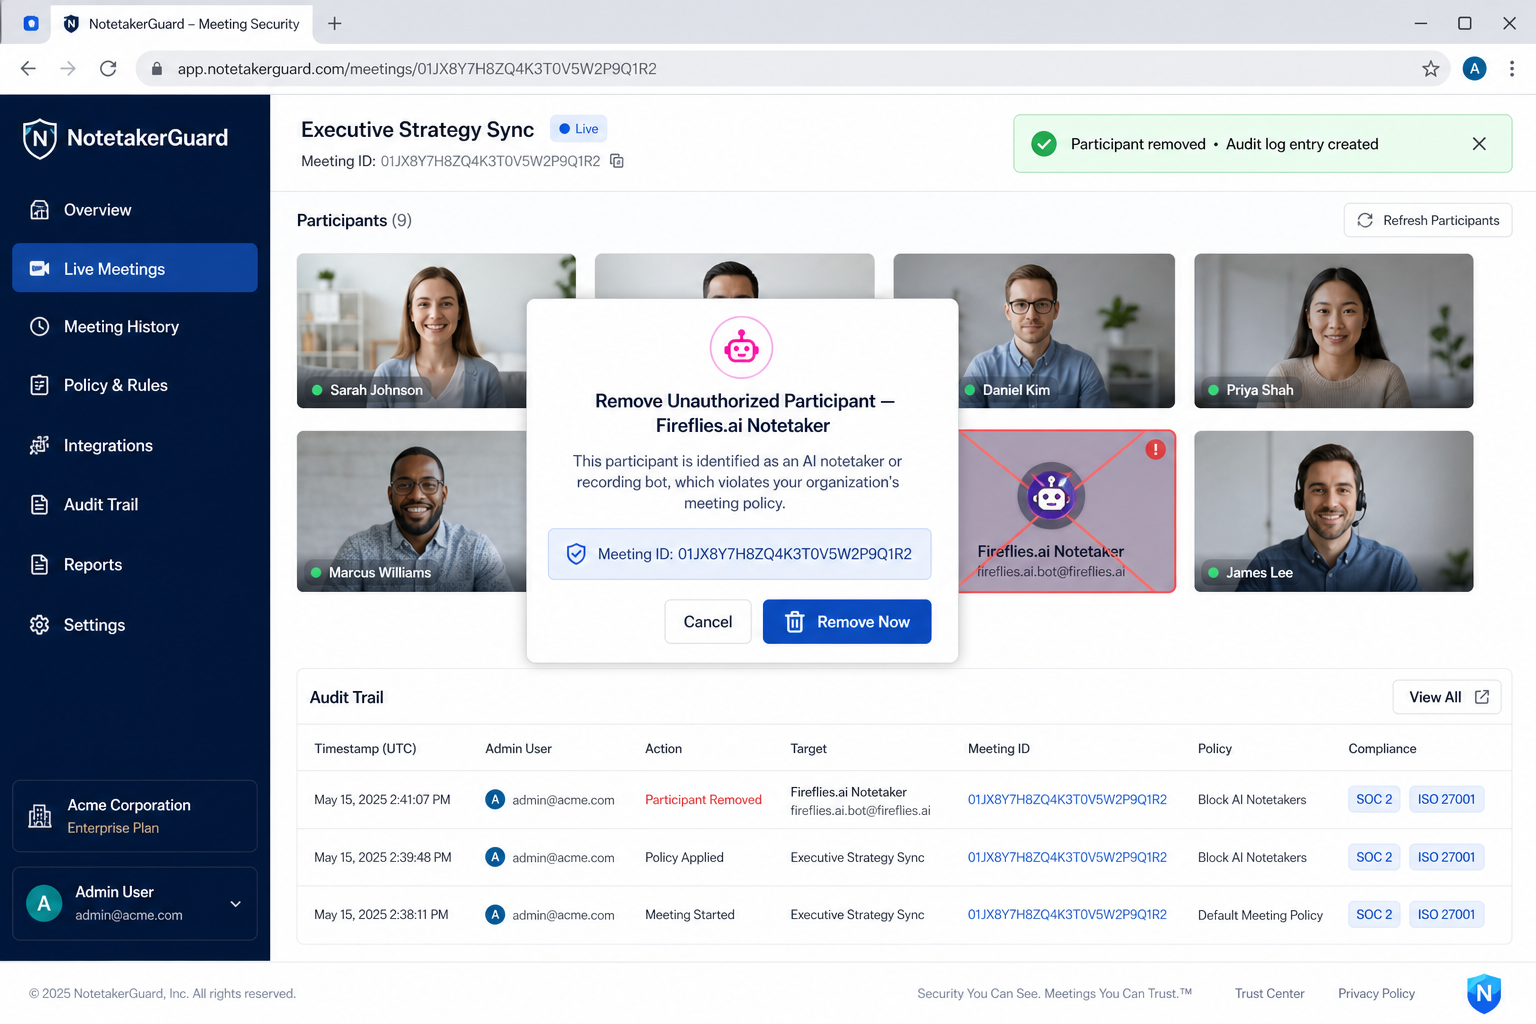1536x1024 pixels.
Task: Click the pink robot icon in the dialog
Action: (741, 348)
